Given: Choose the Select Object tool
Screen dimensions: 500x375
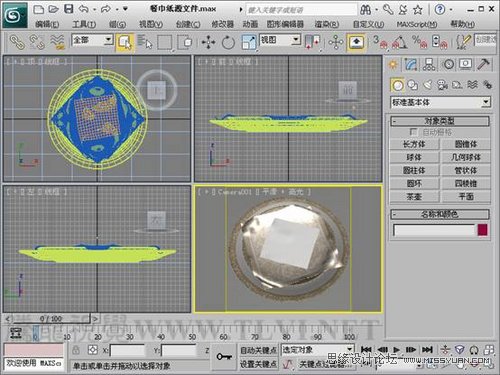Looking at the screenshot, I should [125, 42].
